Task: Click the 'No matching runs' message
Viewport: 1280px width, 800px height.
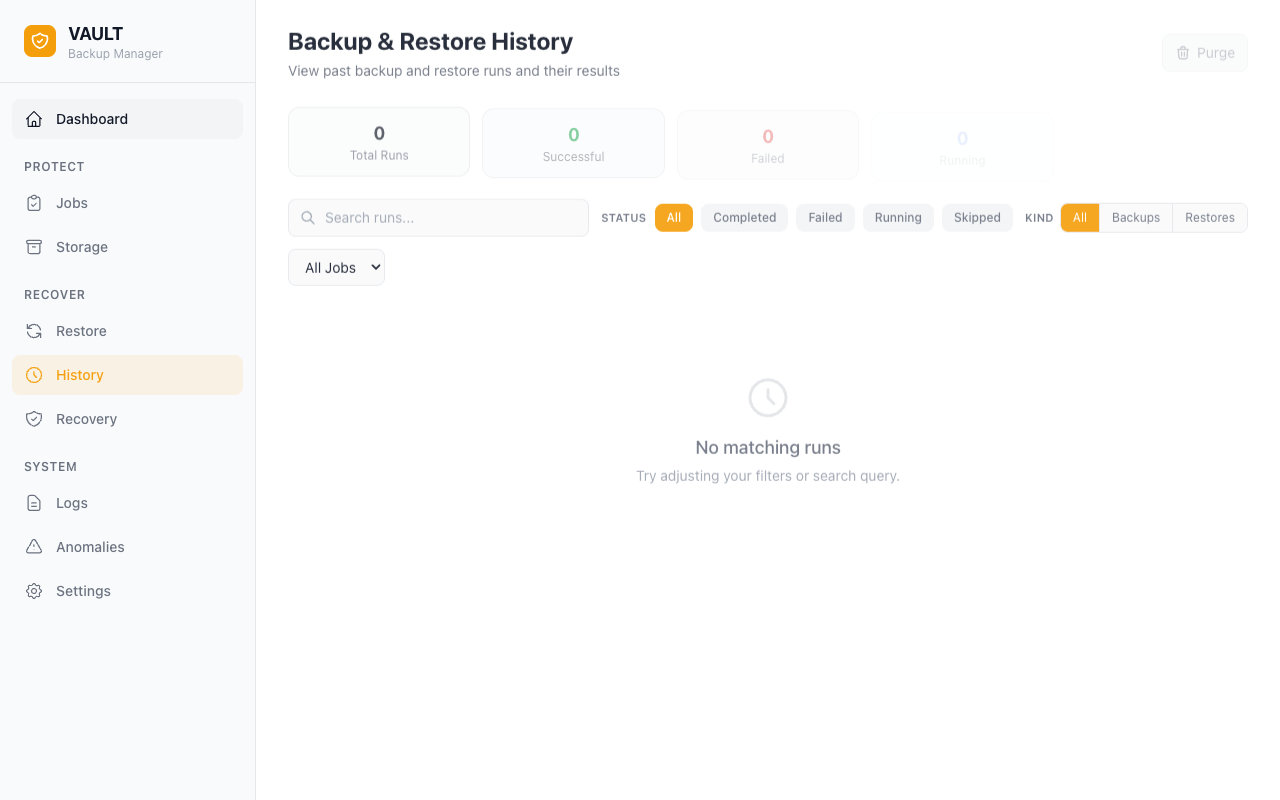Action: tap(768, 448)
